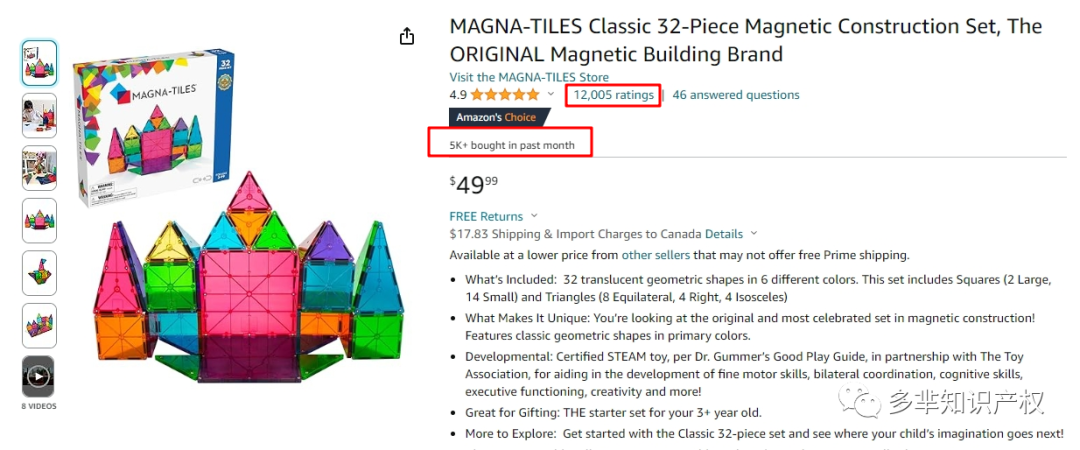
Task: View the sixth thumbnail in the image strip
Action: pyautogui.click(x=39, y=324)
